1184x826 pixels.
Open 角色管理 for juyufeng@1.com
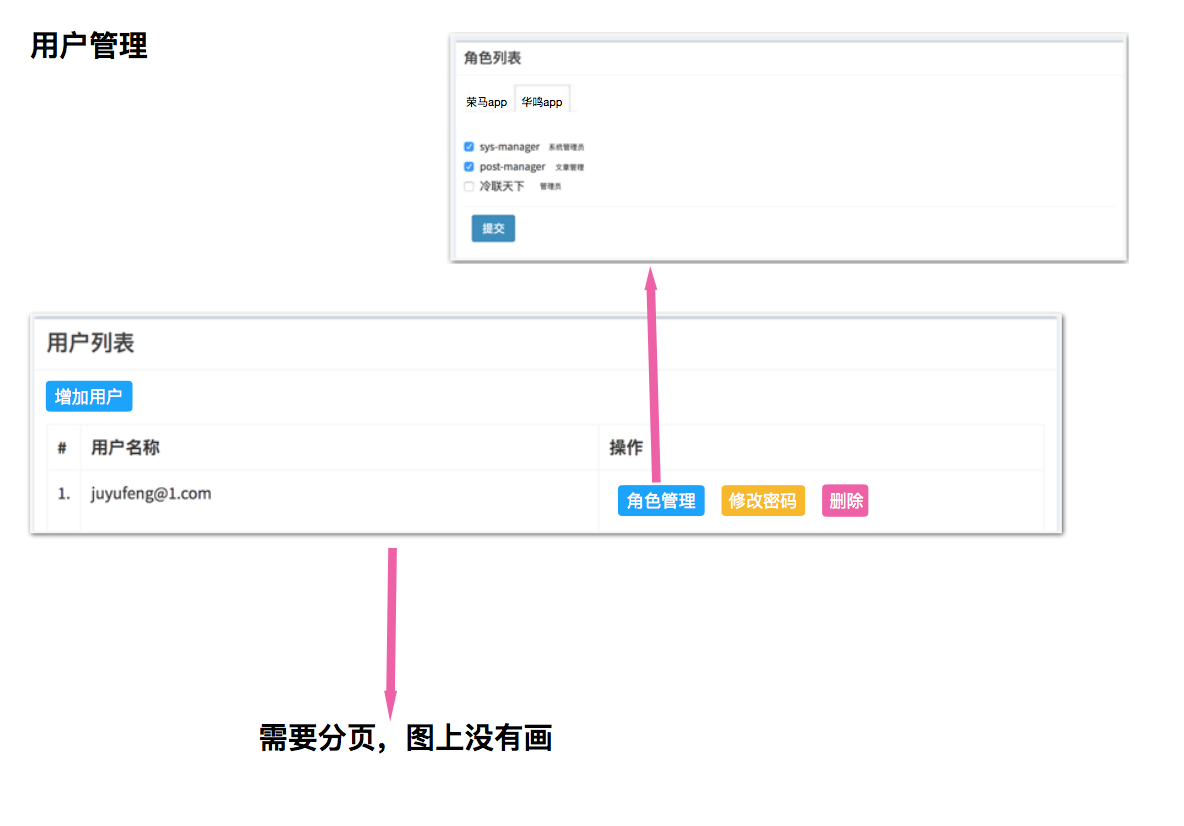coord(661,501)
